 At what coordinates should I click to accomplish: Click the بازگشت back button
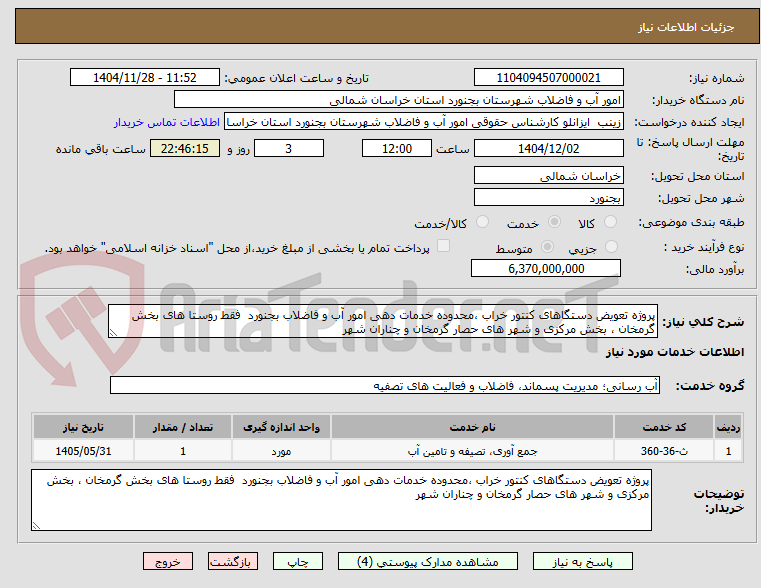(232, 561)
